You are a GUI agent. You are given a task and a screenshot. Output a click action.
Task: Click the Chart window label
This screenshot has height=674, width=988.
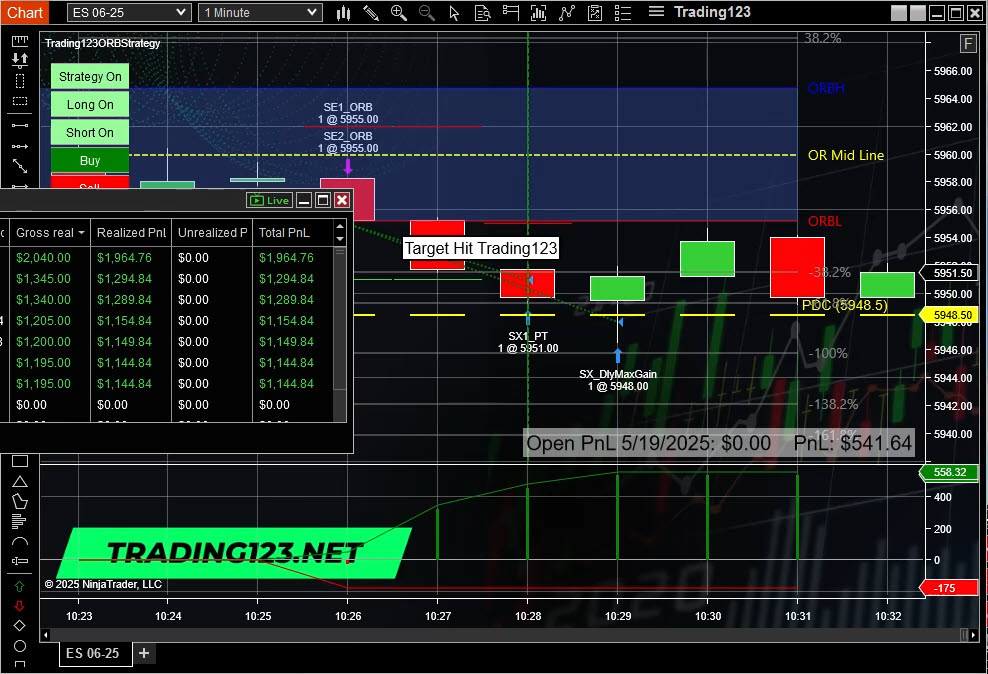[25, 13]
